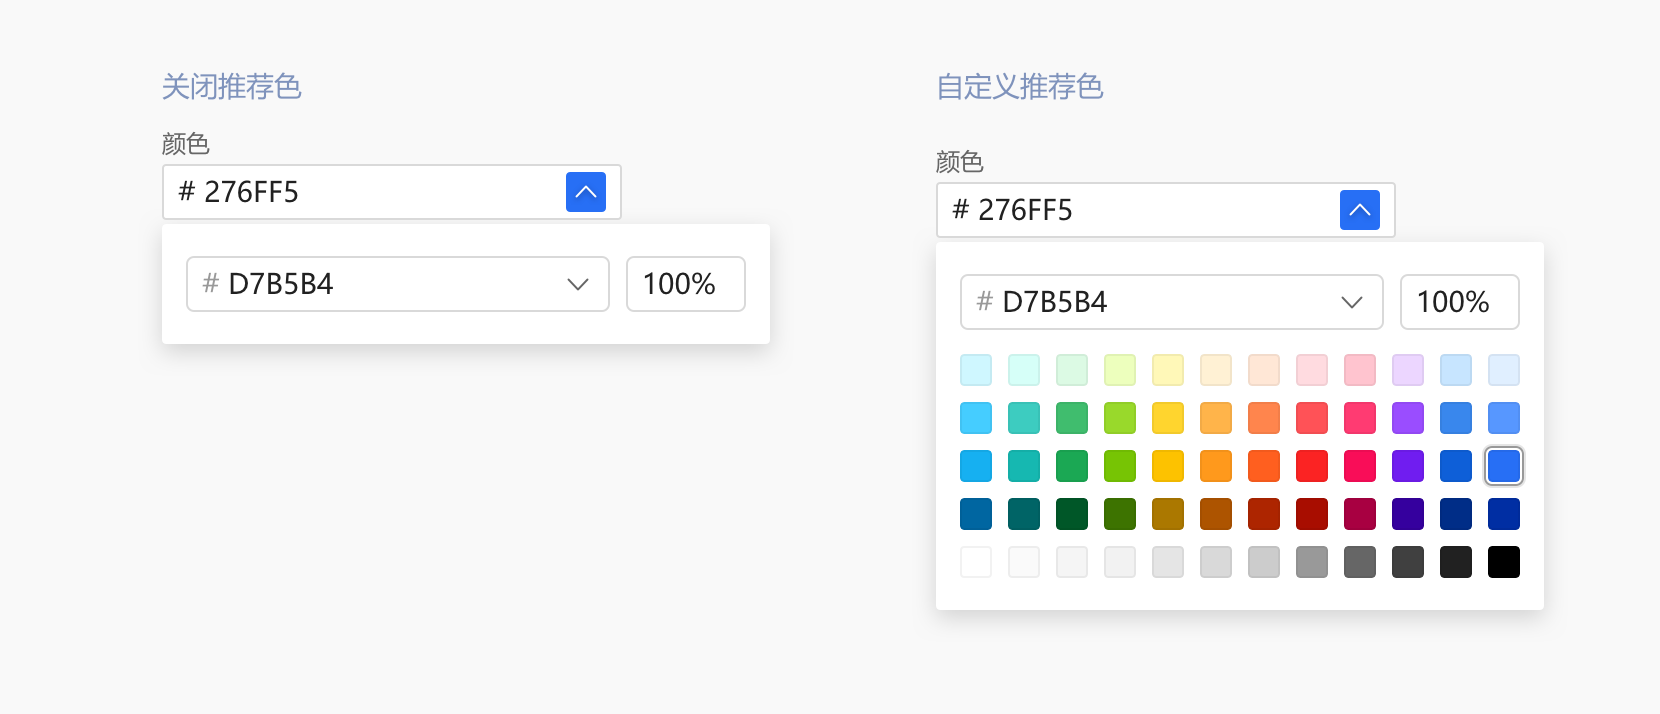1660x714 pixels.
Task: Click the right 100% opacity field
Action: pos(1460,302)
